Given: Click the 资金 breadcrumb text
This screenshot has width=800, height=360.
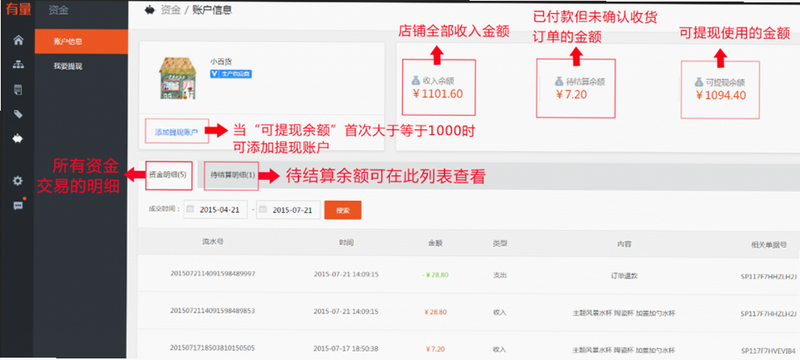Looking at the screenshot, I should [x=170, y=10].
